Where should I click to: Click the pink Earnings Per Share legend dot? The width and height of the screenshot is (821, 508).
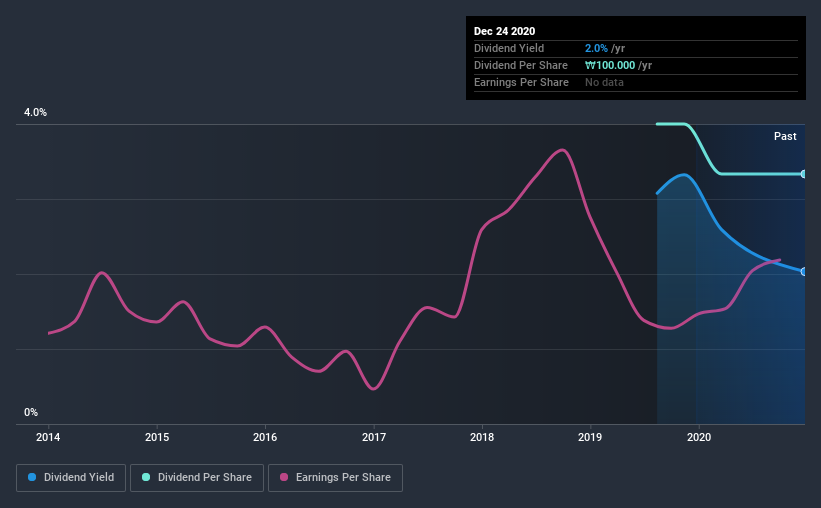coord(284,477)
